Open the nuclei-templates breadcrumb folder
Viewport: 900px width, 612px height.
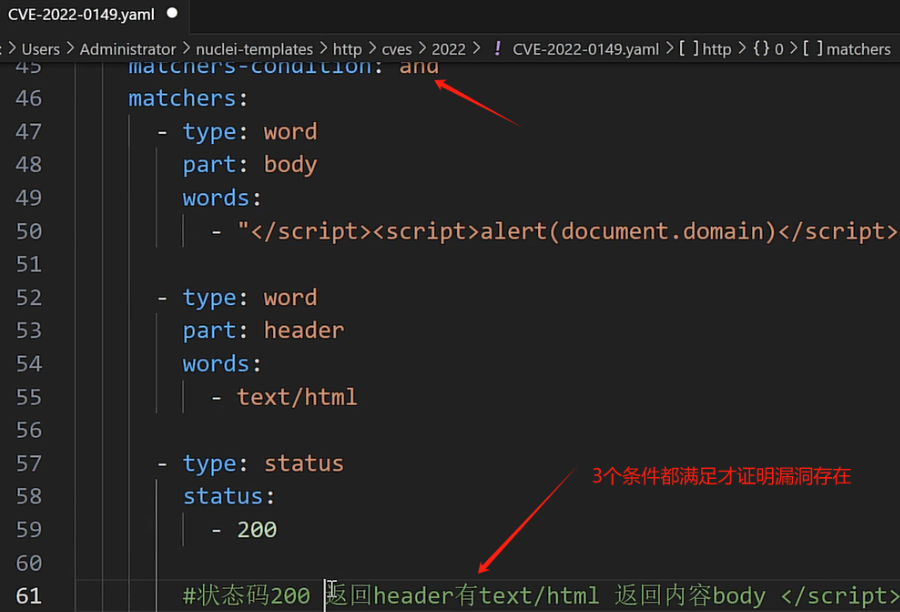coord(254,49)
